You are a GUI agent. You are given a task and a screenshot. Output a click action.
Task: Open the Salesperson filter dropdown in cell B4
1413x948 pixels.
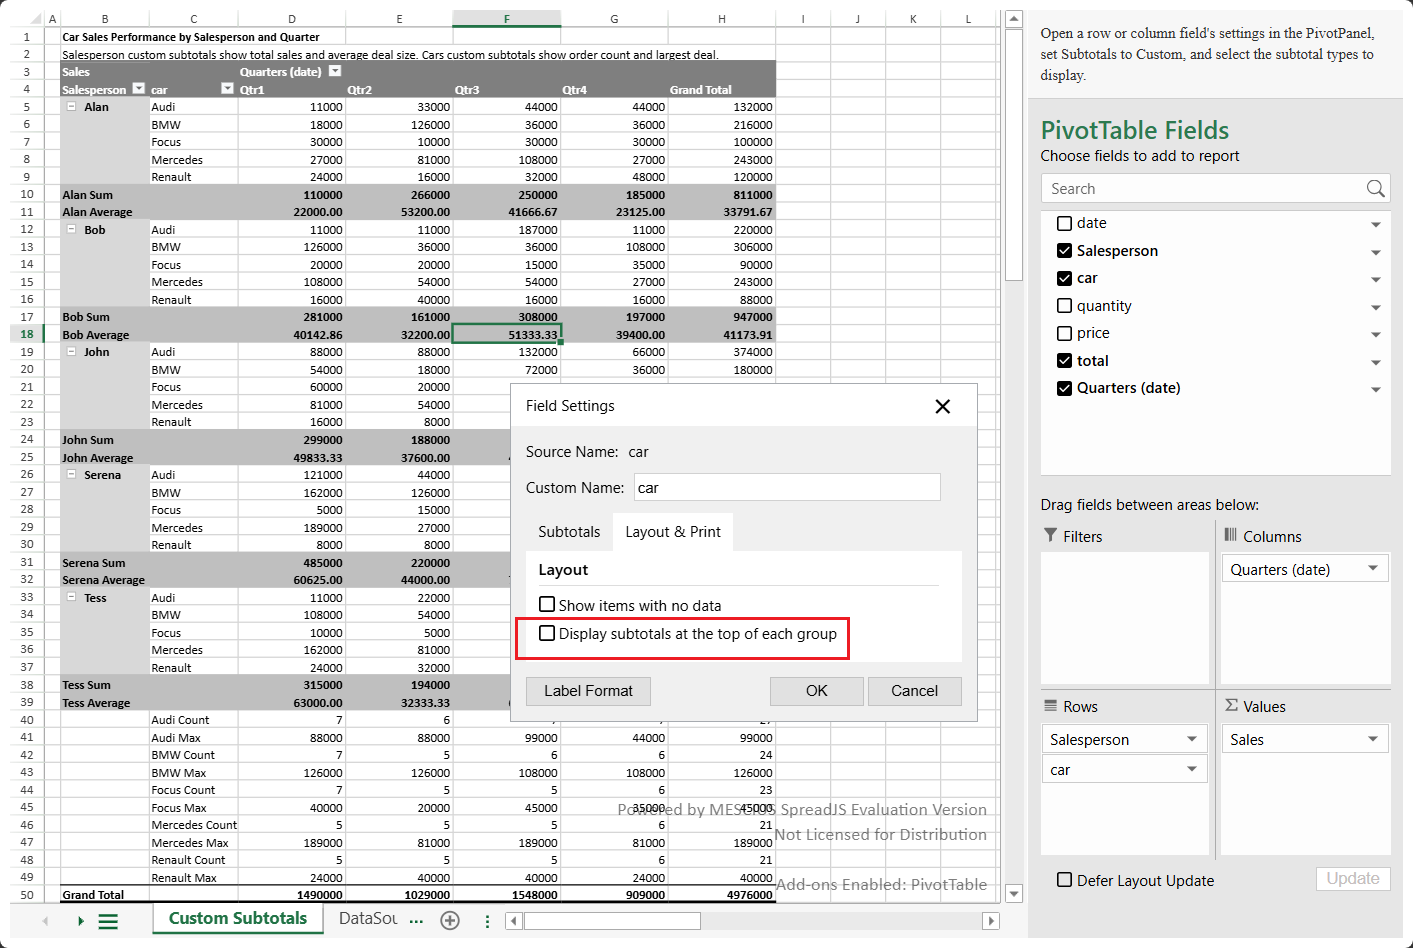coord(139,89)
